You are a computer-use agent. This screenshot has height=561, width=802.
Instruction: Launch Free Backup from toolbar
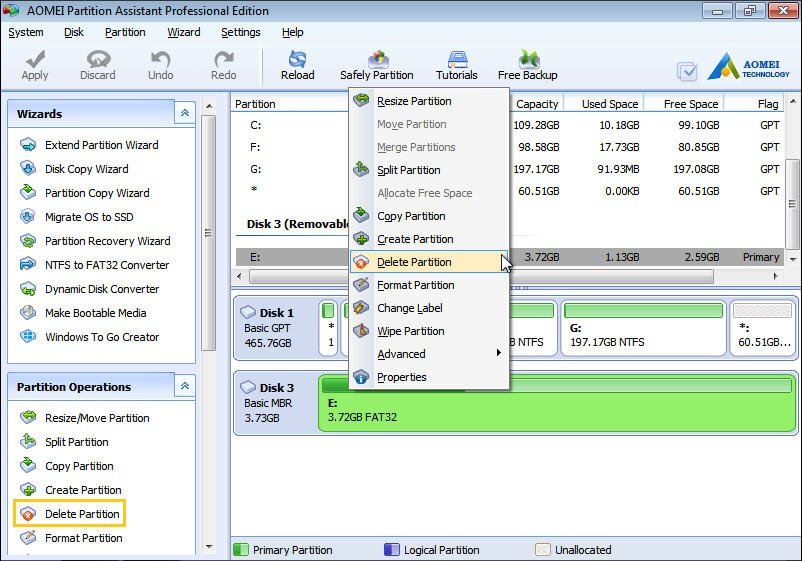[x=527, y=65]
